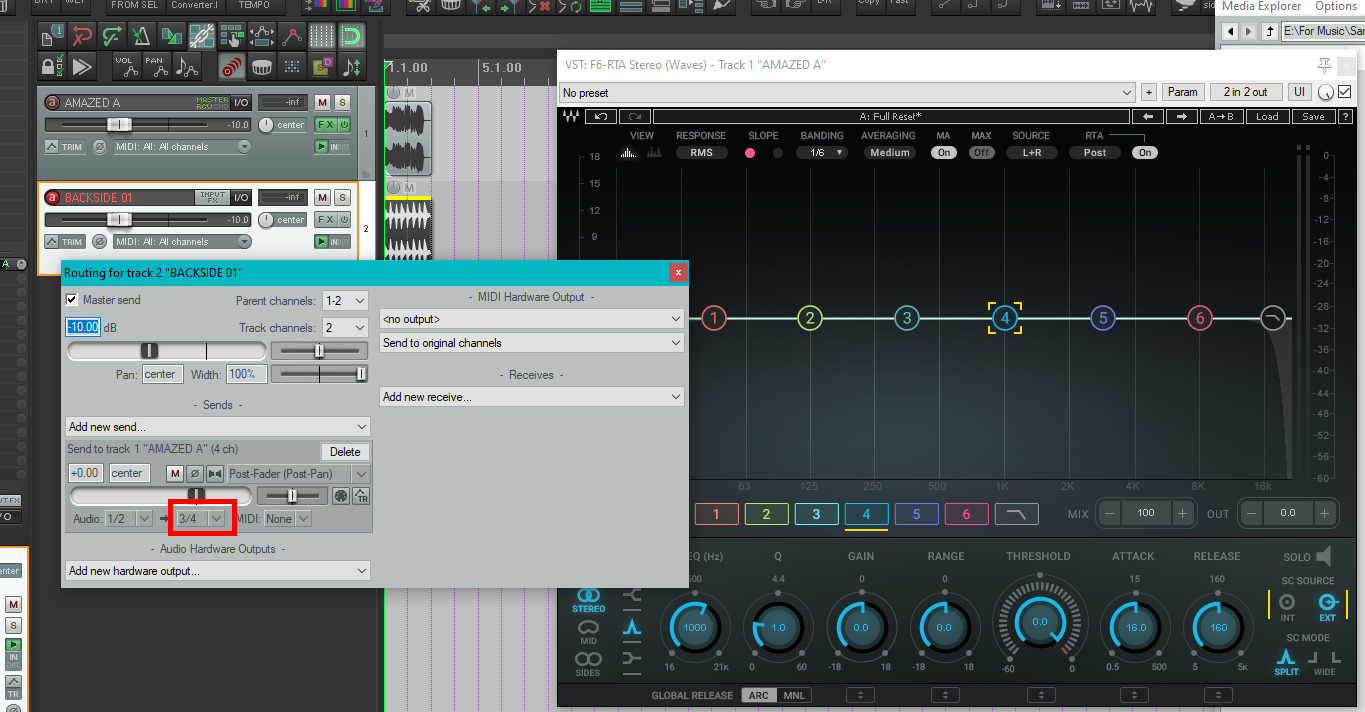The width and height of the screenshot is (1365, 712).
Task: Toggle the metronome in REAPER toolbar
Action: [141, 38]
